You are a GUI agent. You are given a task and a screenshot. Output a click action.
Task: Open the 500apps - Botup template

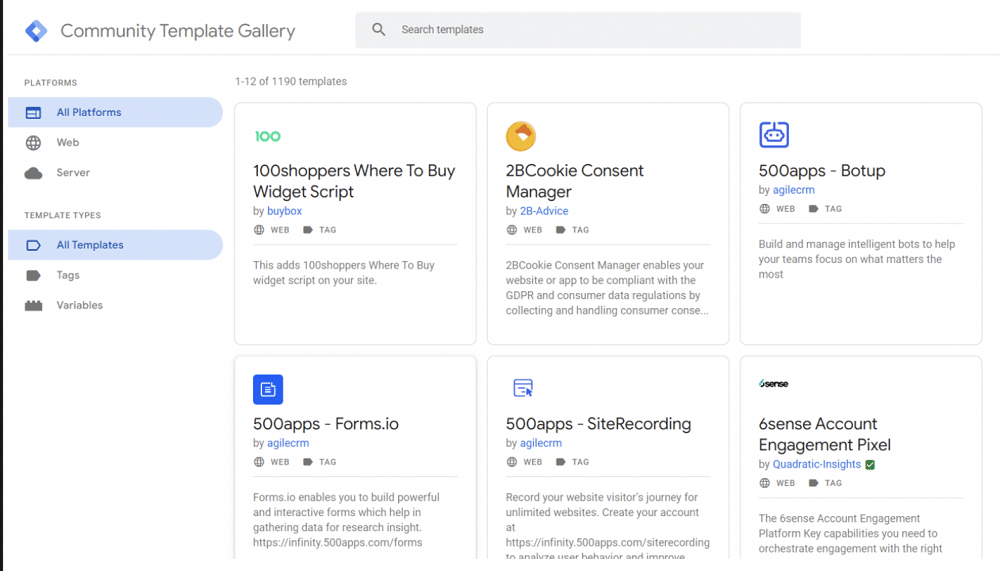[822, 170]
